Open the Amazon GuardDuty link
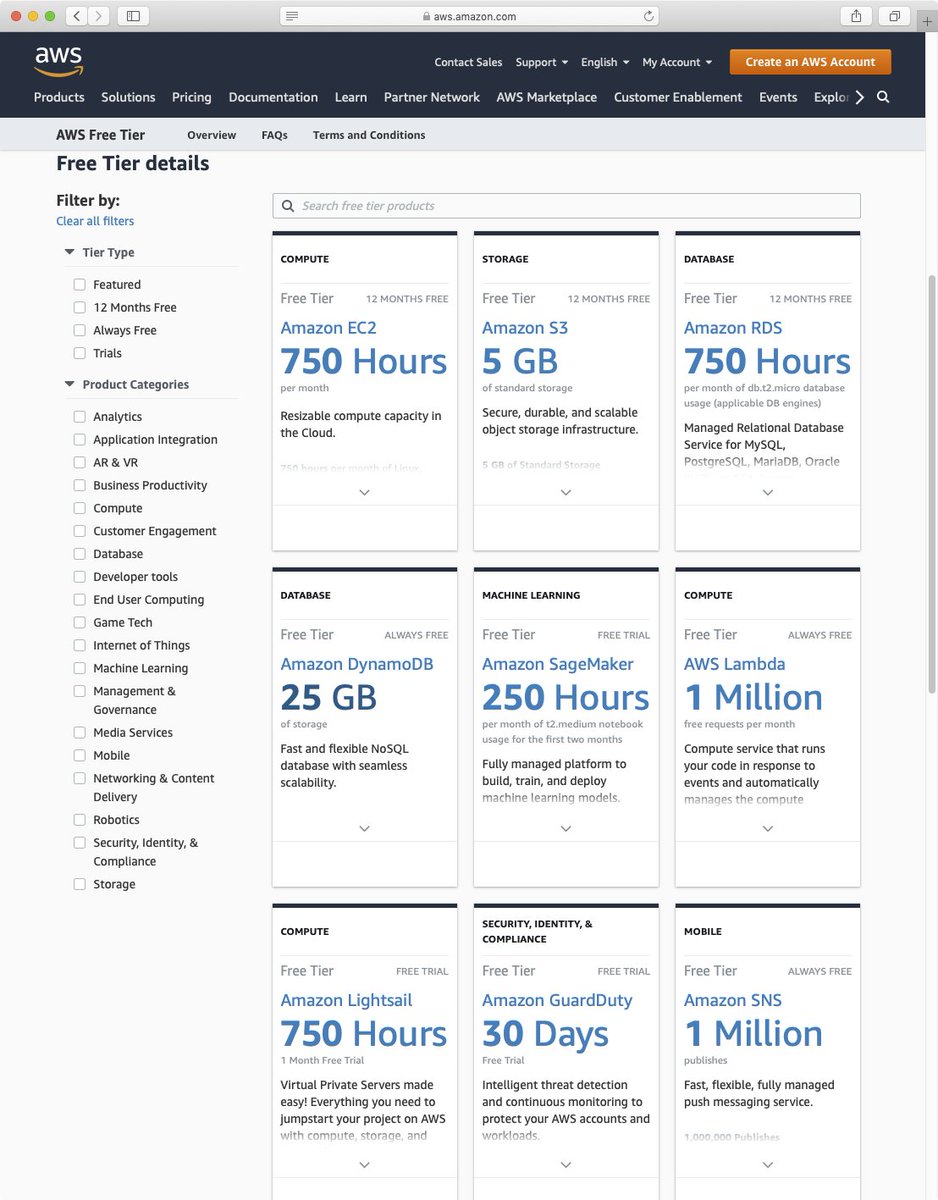This screenshot has height=1200, width=938. 557,1000
